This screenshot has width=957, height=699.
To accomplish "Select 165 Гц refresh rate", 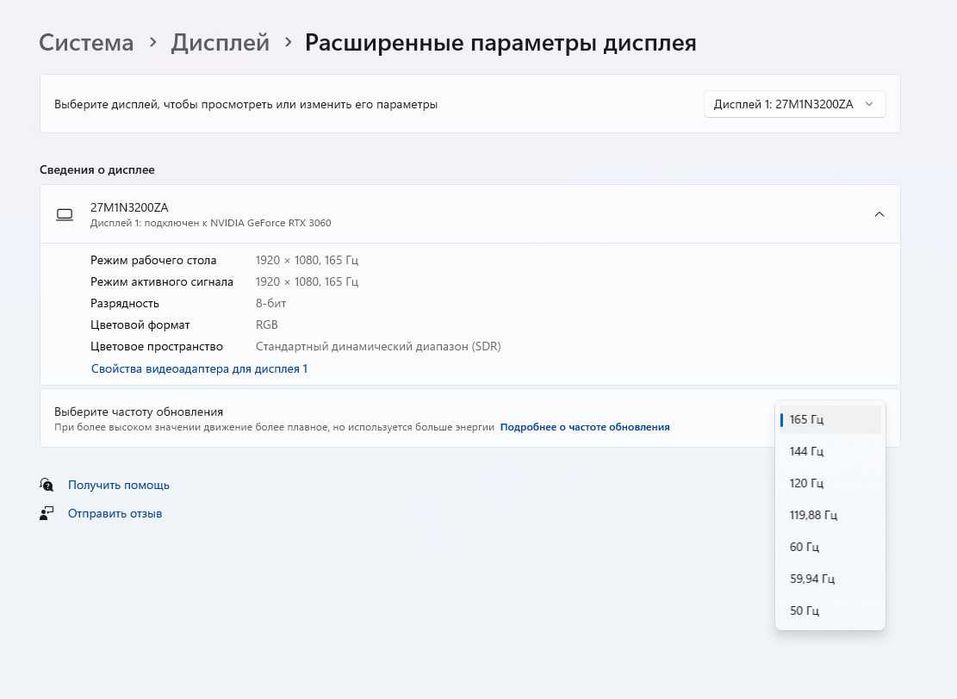I will pos(830,419).
